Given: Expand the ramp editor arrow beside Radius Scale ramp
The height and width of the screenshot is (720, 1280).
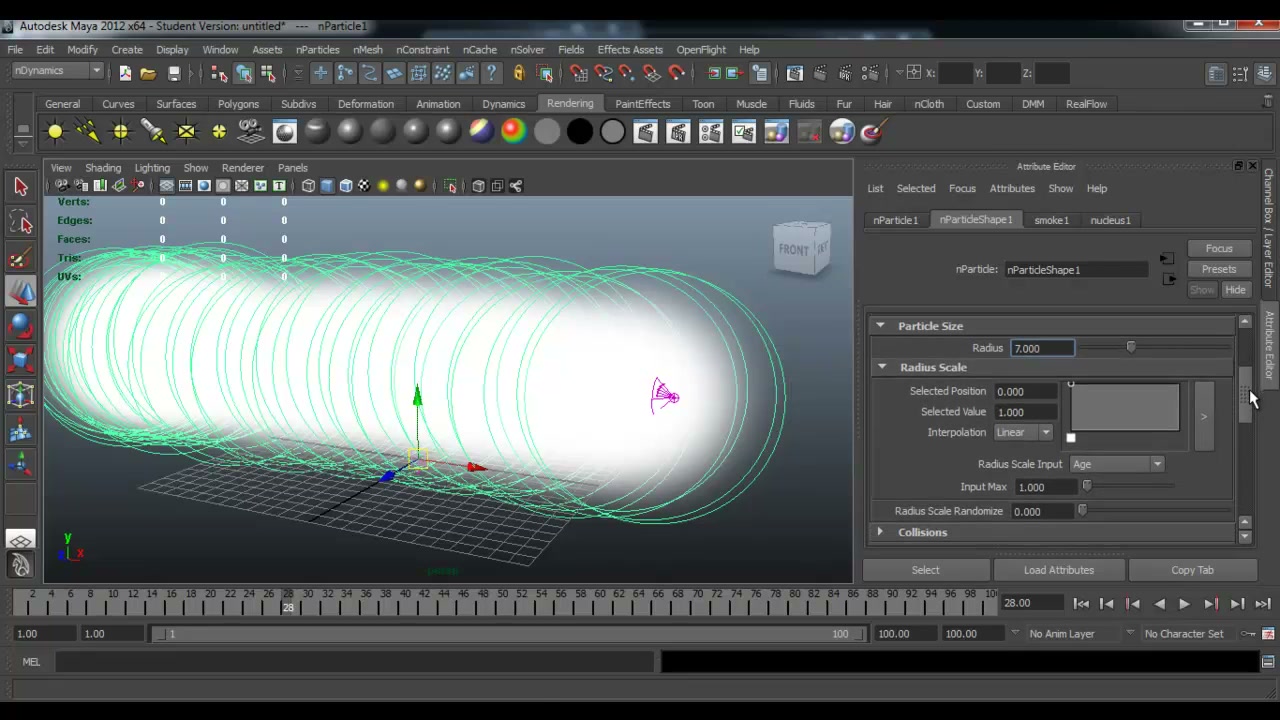Looking at the screenshot, I should [1204, 416].
